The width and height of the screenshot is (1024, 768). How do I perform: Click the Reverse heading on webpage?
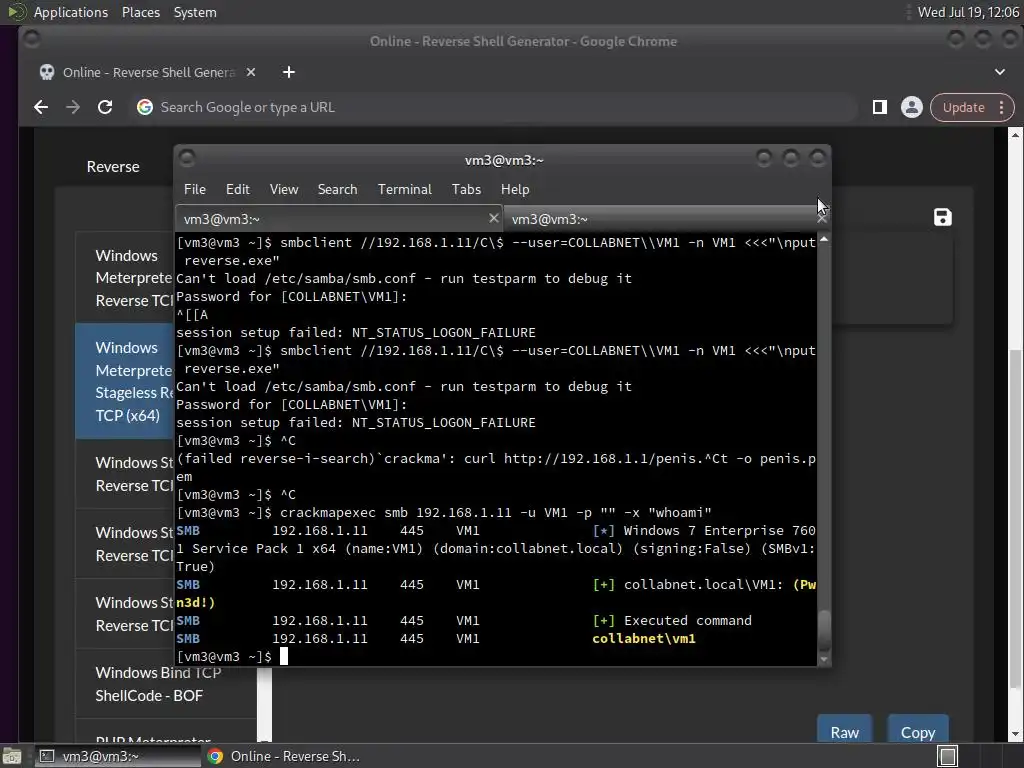[113, 167]
